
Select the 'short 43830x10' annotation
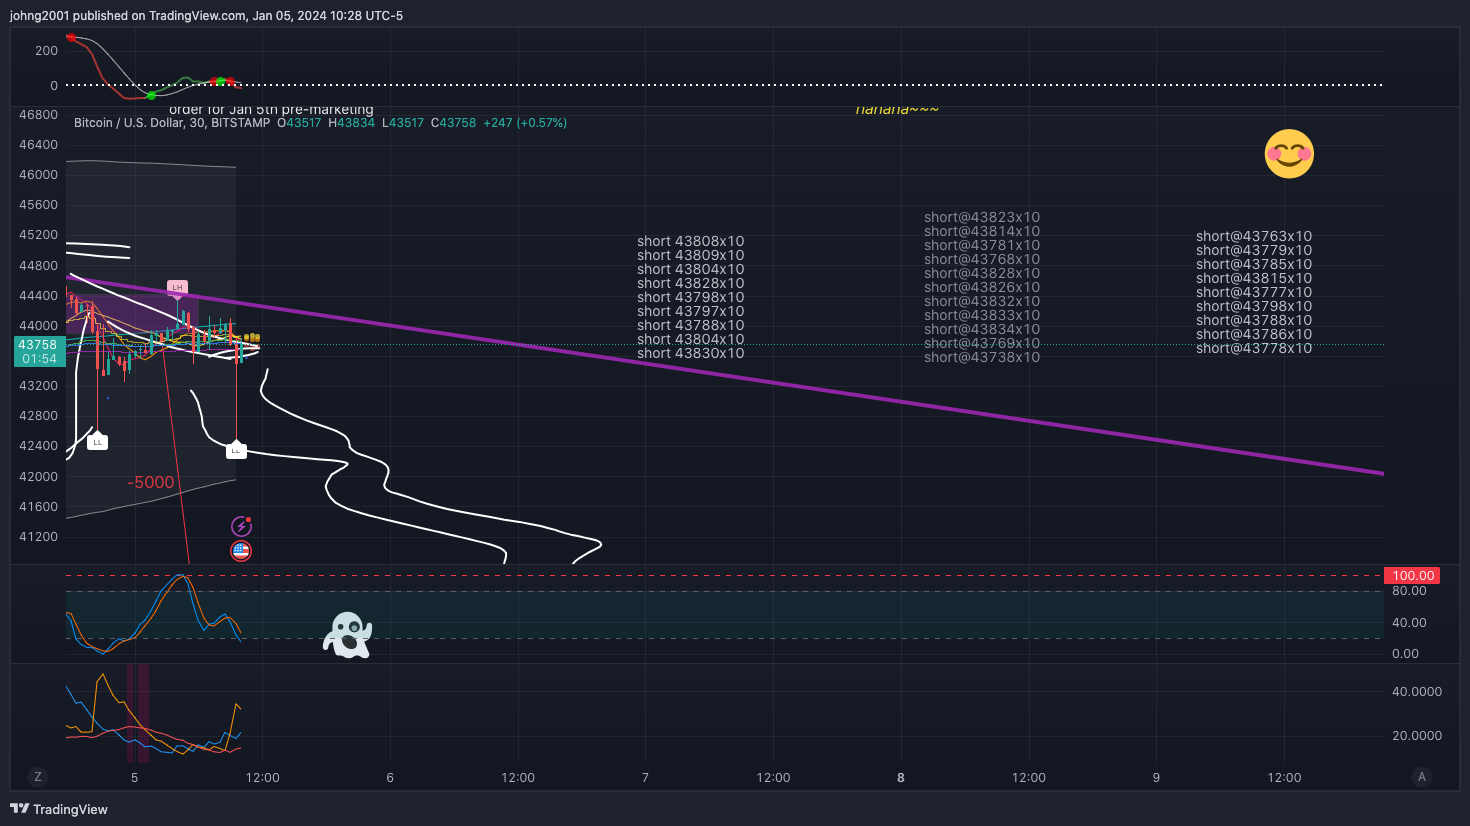pyautogui.click(x=691, y=353)
